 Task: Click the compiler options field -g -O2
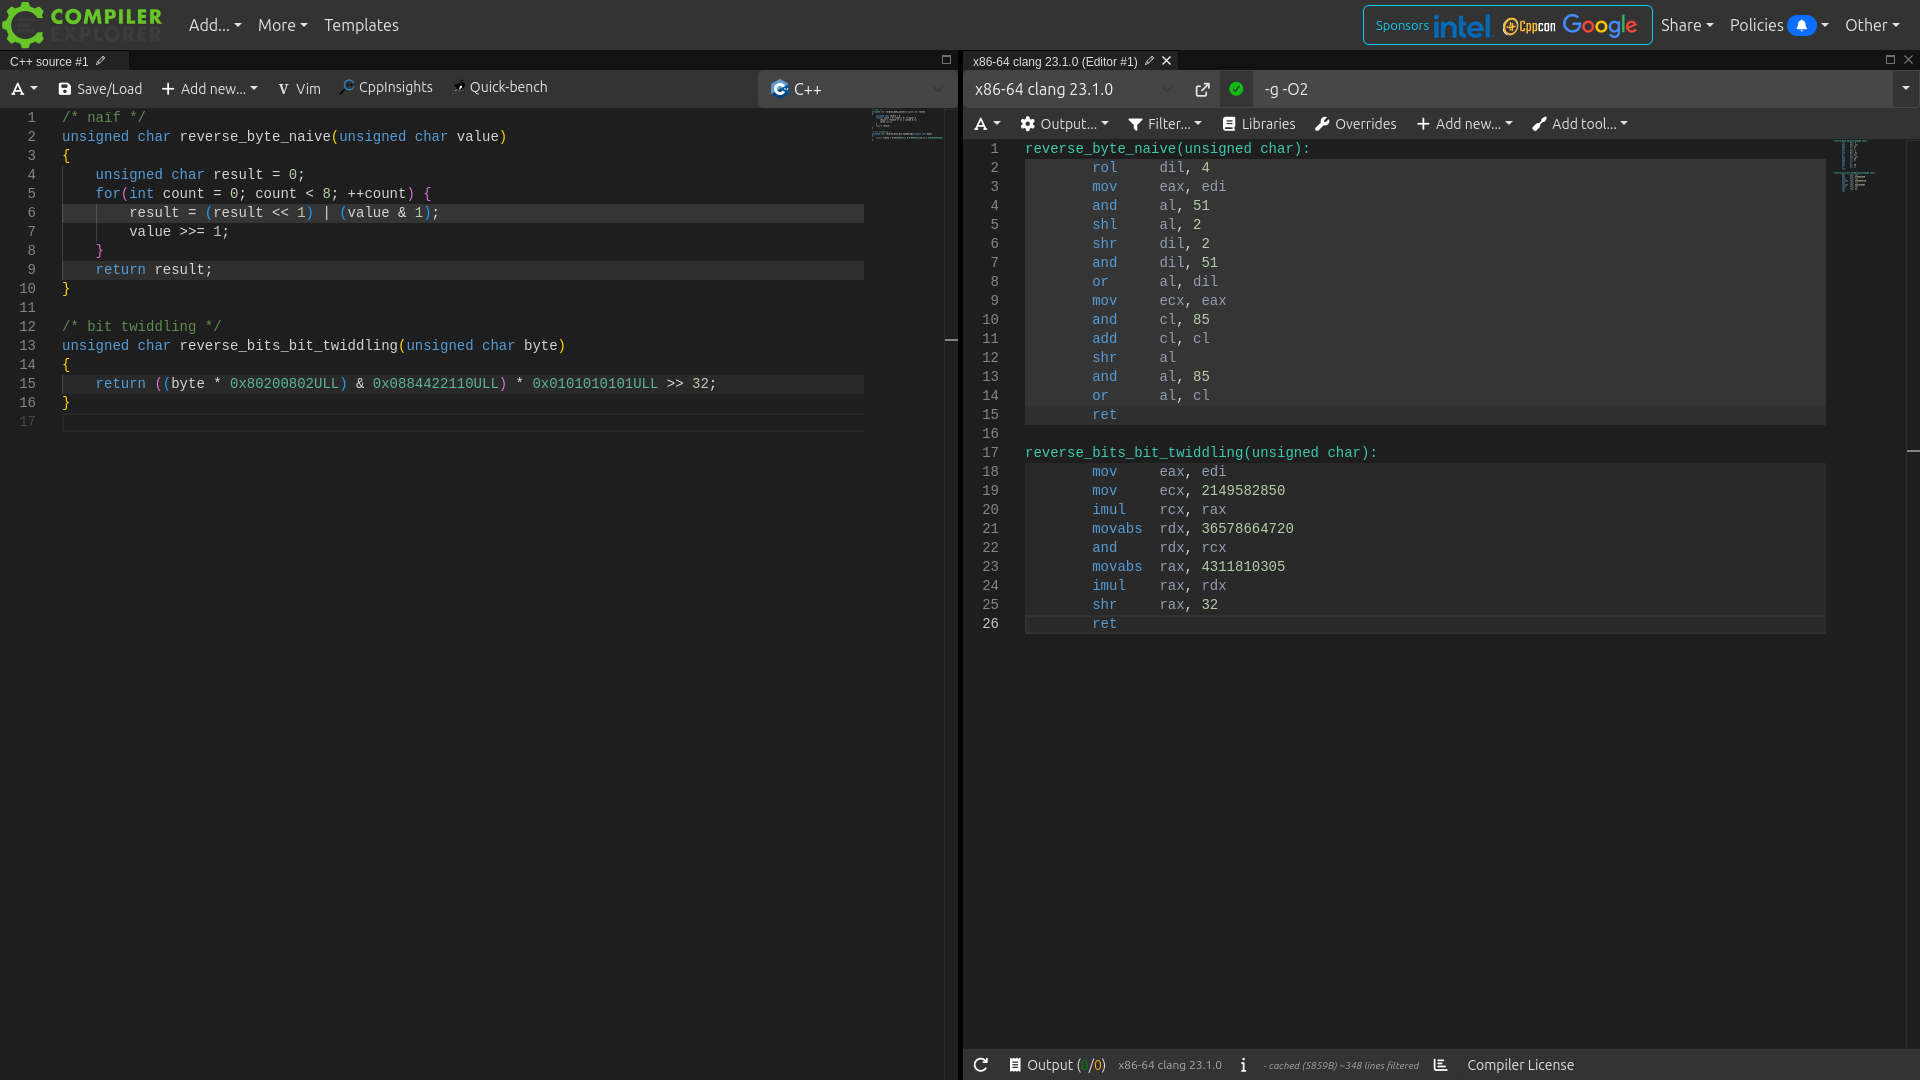(x=1572, y=89)
